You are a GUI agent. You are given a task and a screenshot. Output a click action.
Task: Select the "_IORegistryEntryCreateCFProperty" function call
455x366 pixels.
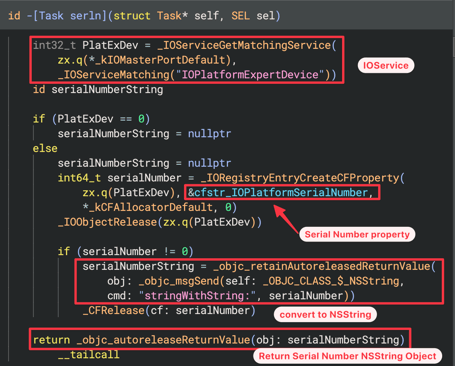click(300, 178)
